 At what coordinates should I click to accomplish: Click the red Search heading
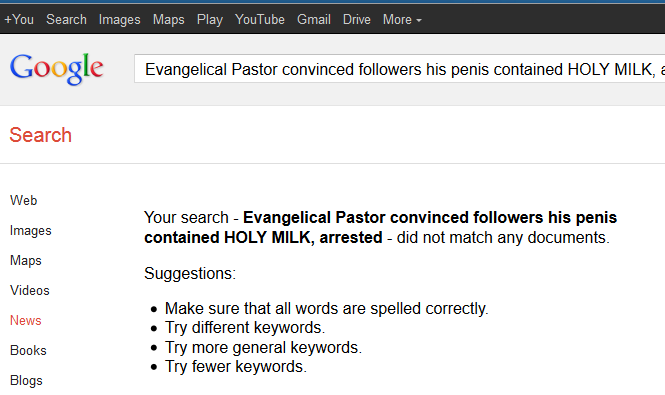pyautogui.click(x=40, y=135)
